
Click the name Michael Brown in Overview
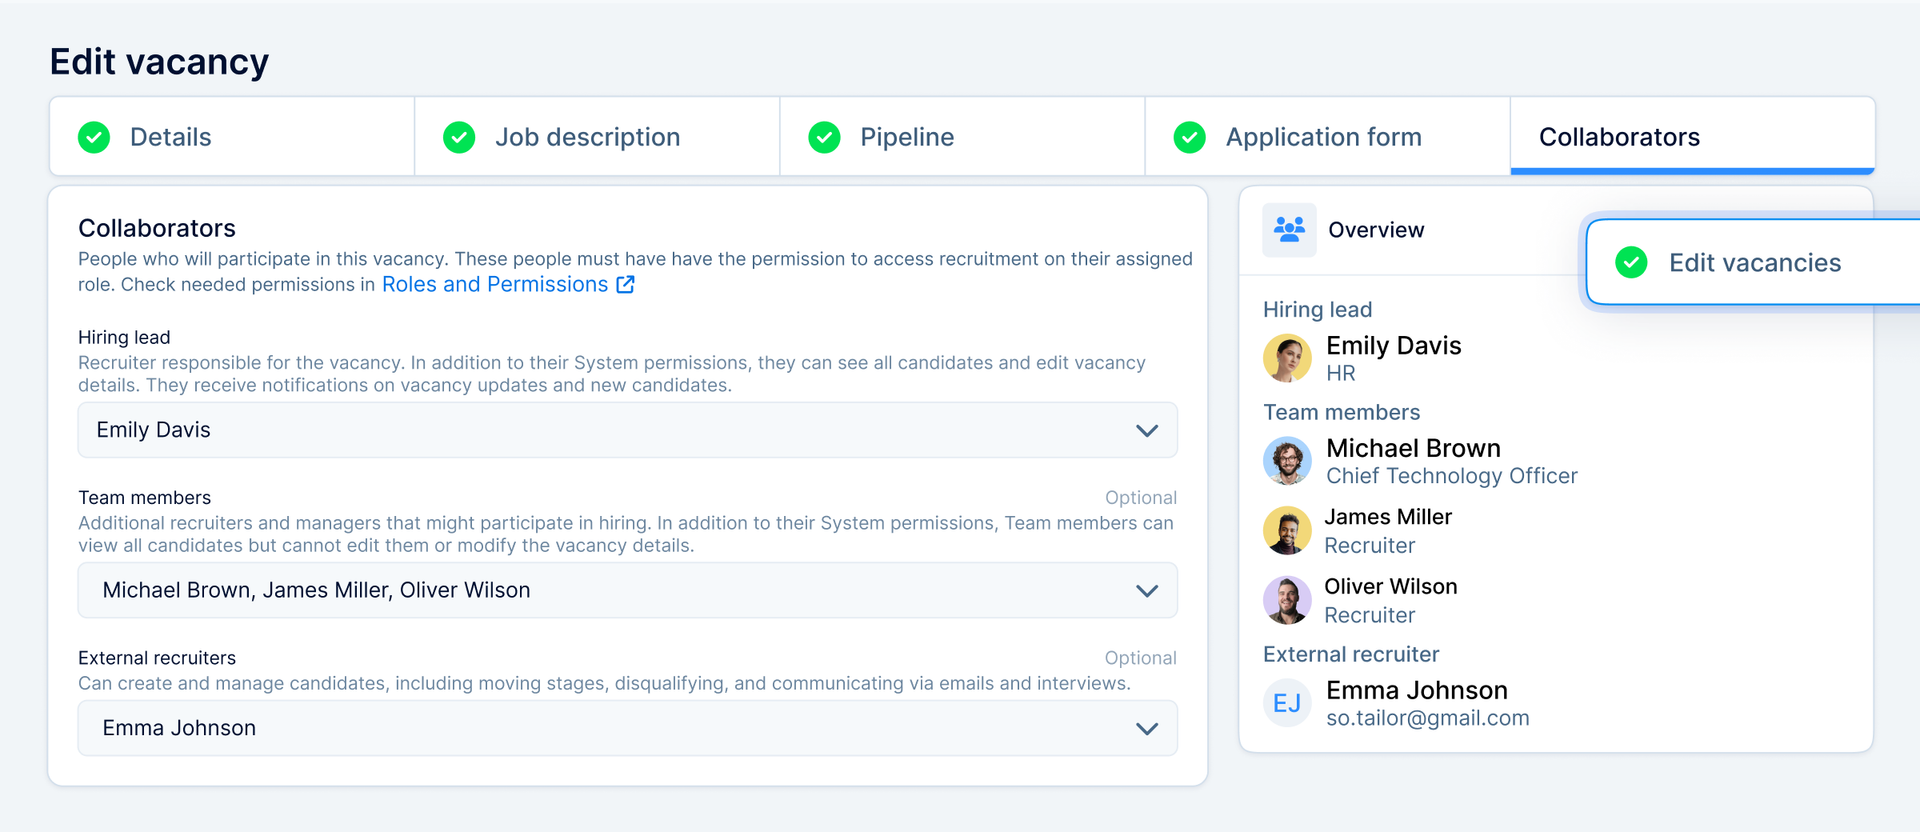(1413, 448)
